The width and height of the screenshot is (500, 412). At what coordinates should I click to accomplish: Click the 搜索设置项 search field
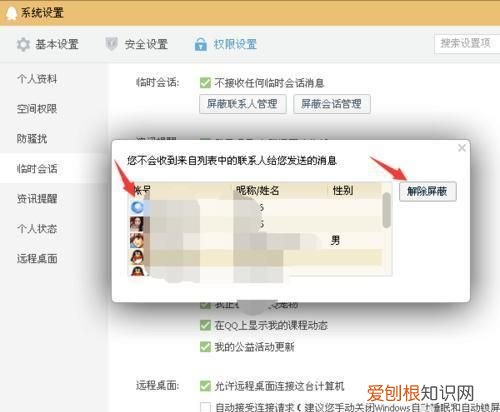point(467,43)
